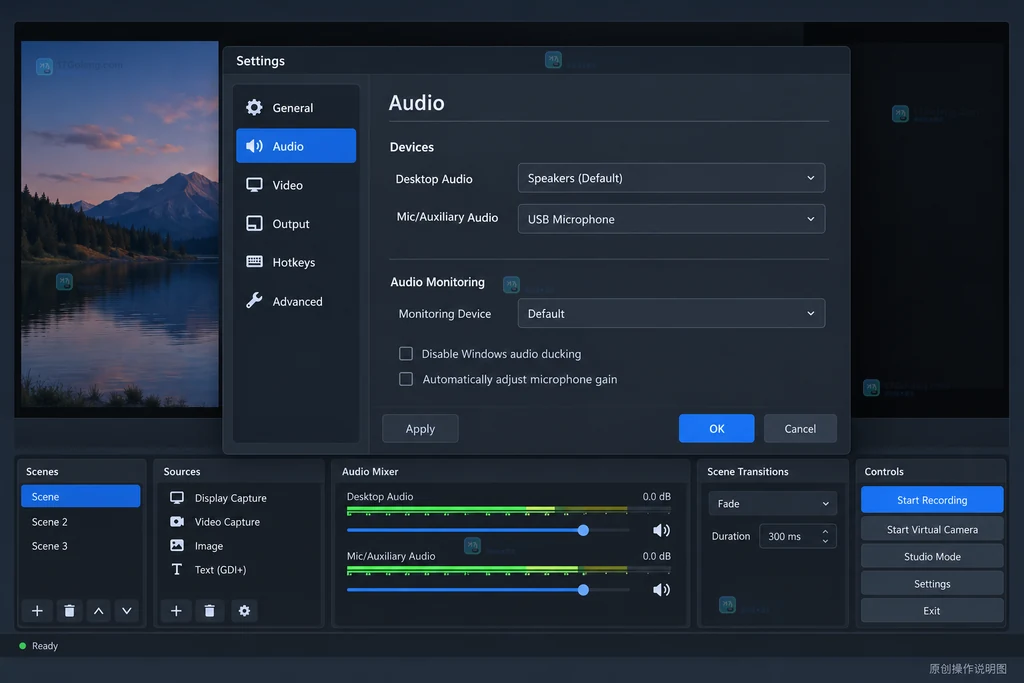Click the Video Capture camera icon

click(176, 522)
